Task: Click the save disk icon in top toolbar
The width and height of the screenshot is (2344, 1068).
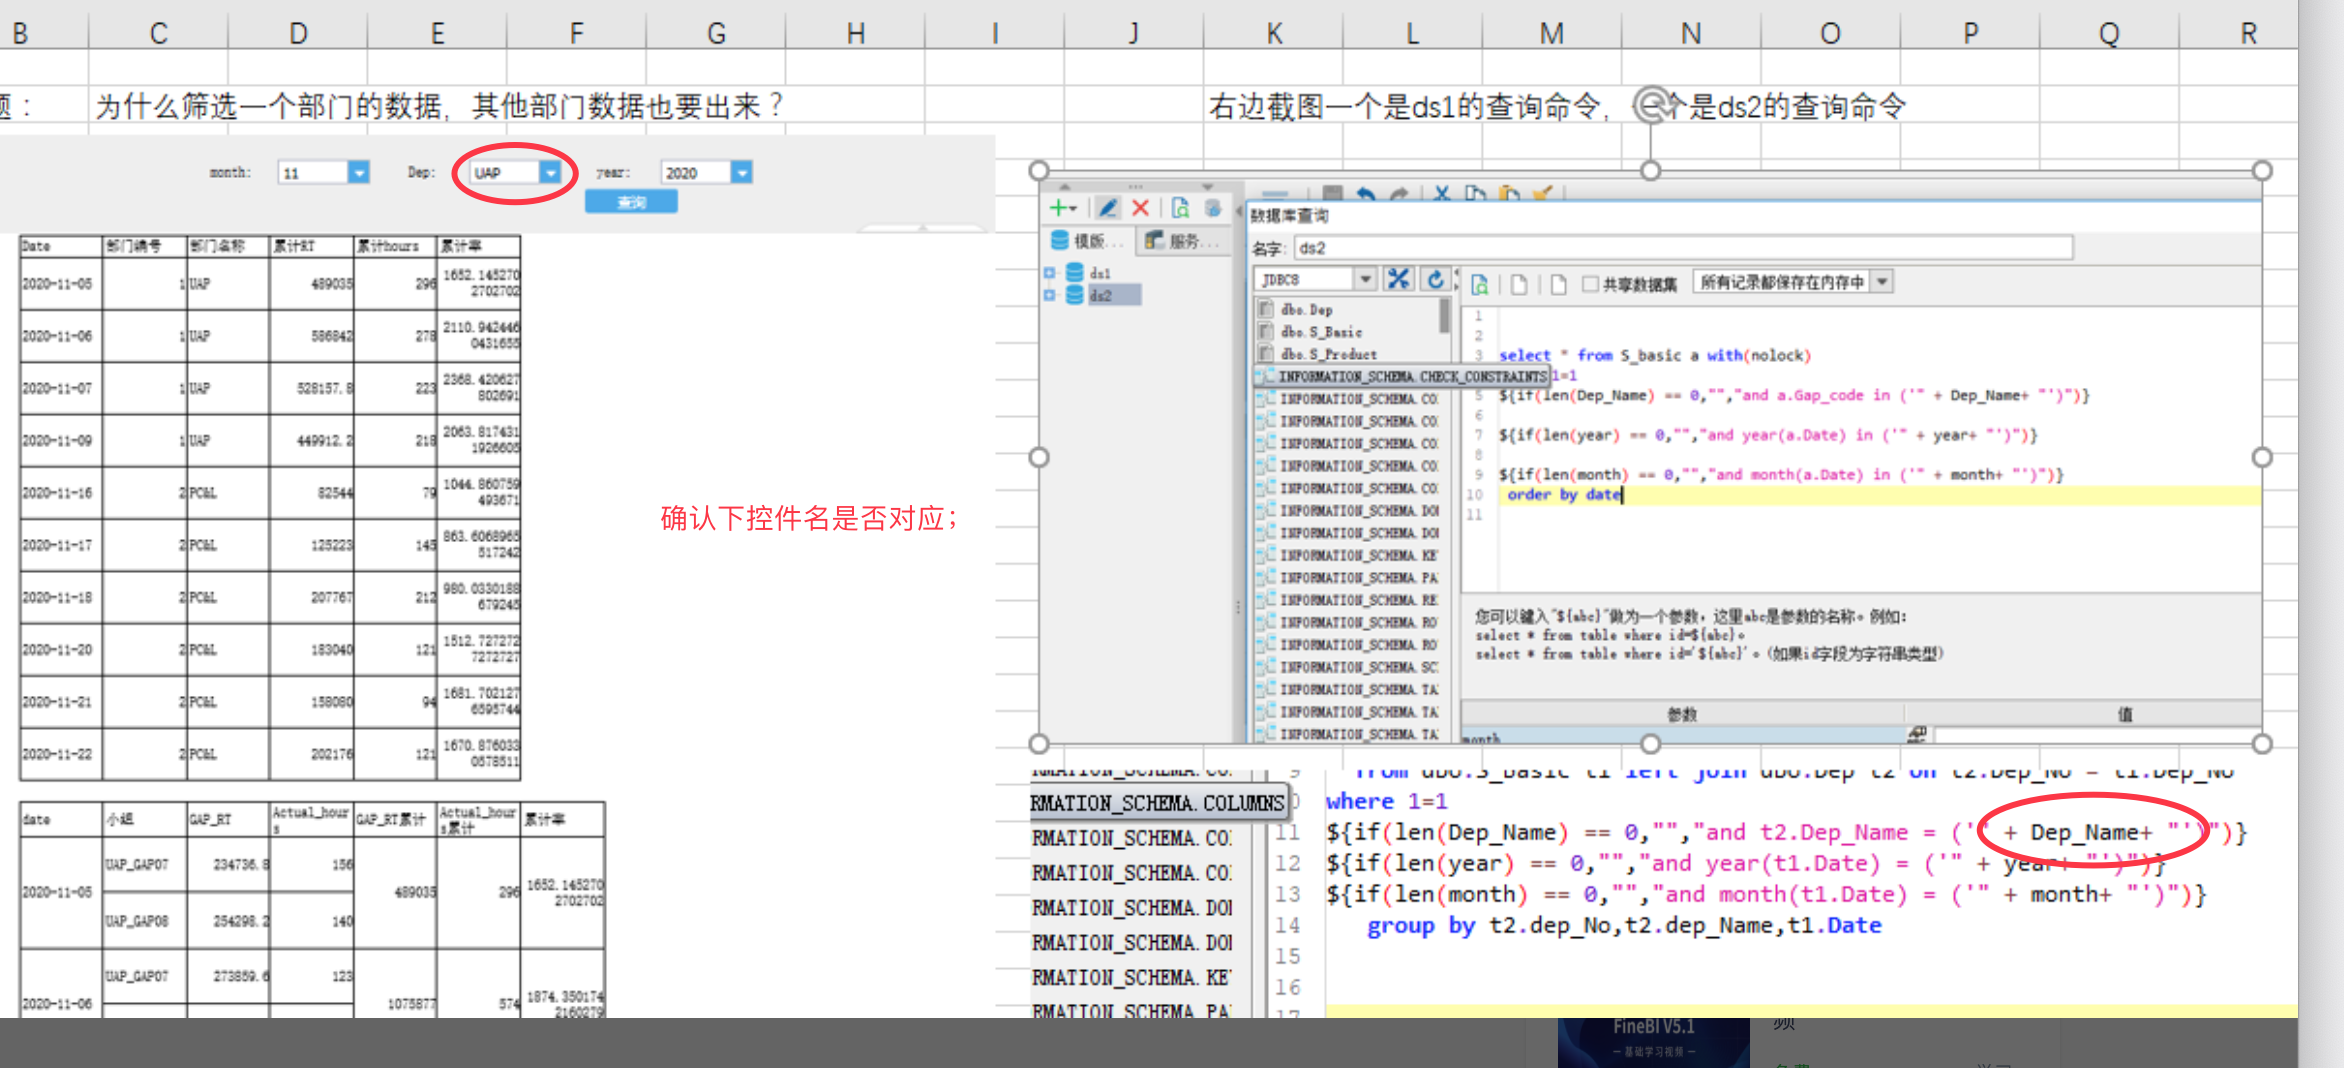Action: [1332, 193]
